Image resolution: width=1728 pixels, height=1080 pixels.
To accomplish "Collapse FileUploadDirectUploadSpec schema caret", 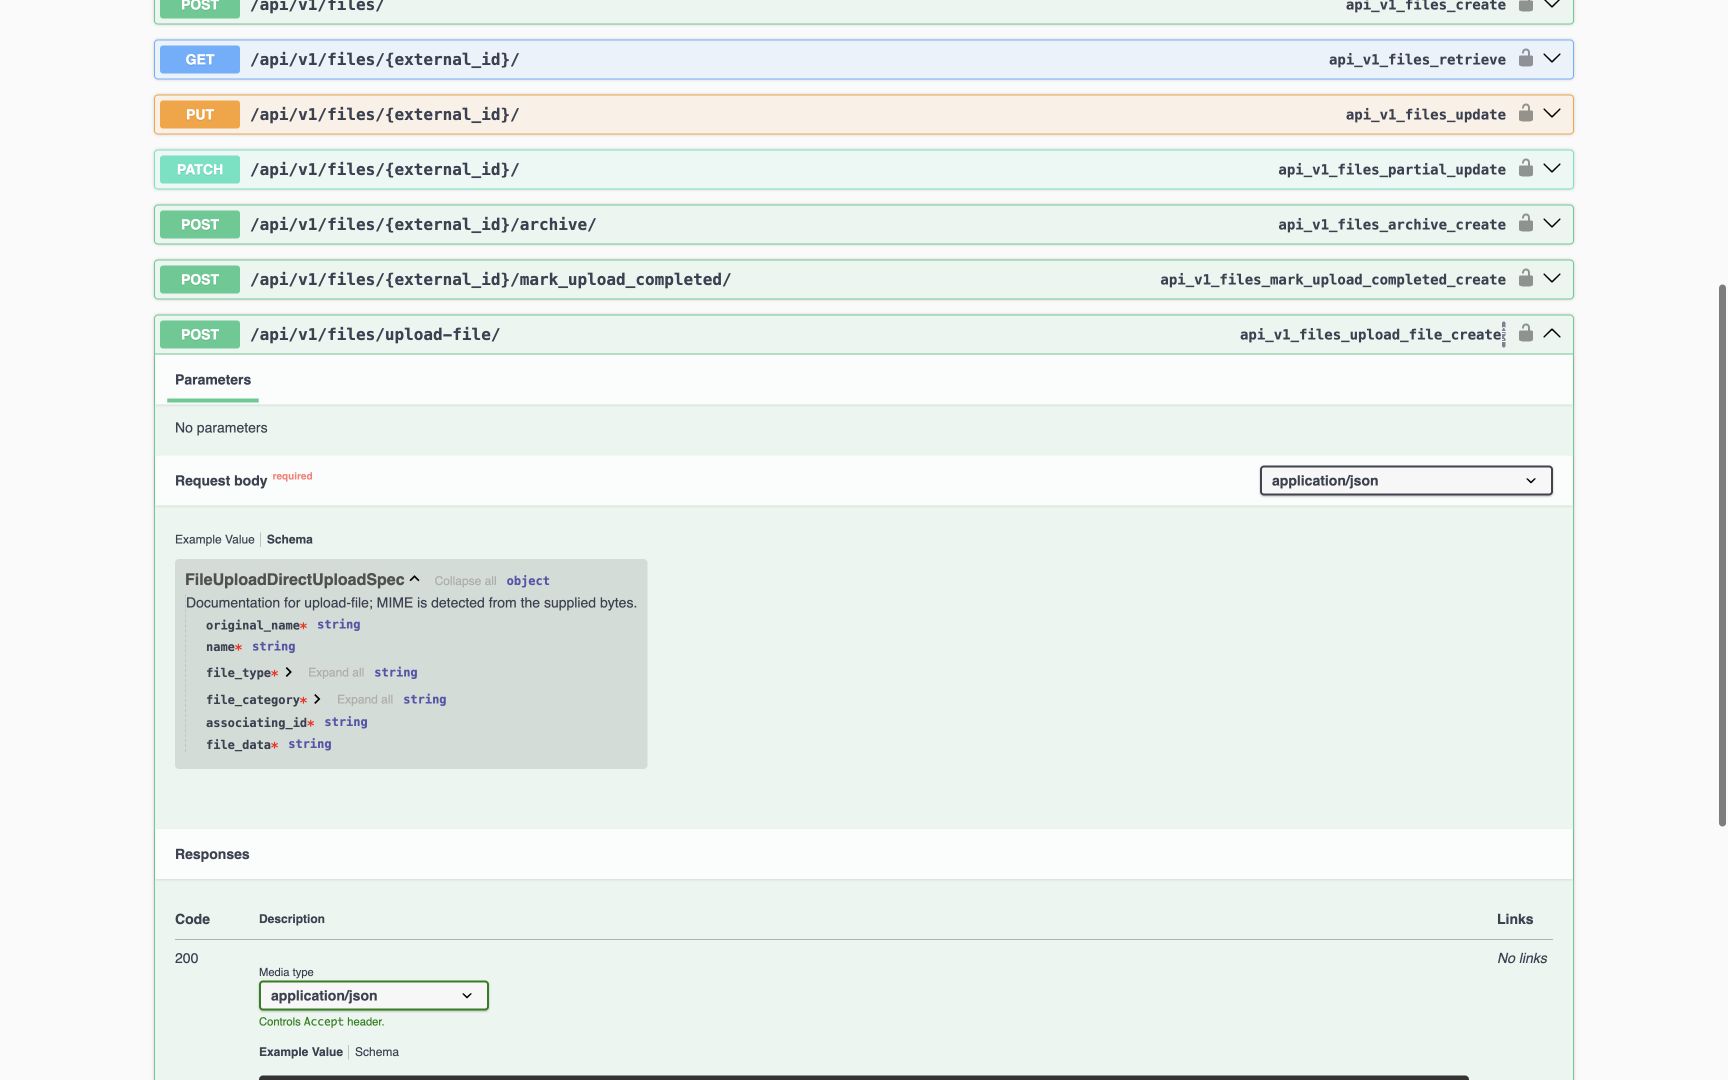I will point(414,579).
